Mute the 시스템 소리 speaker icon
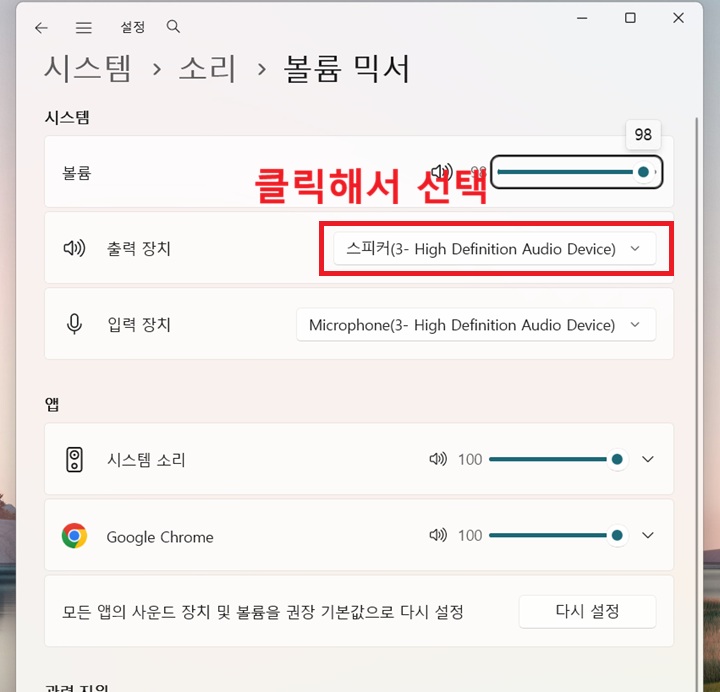 438,459
